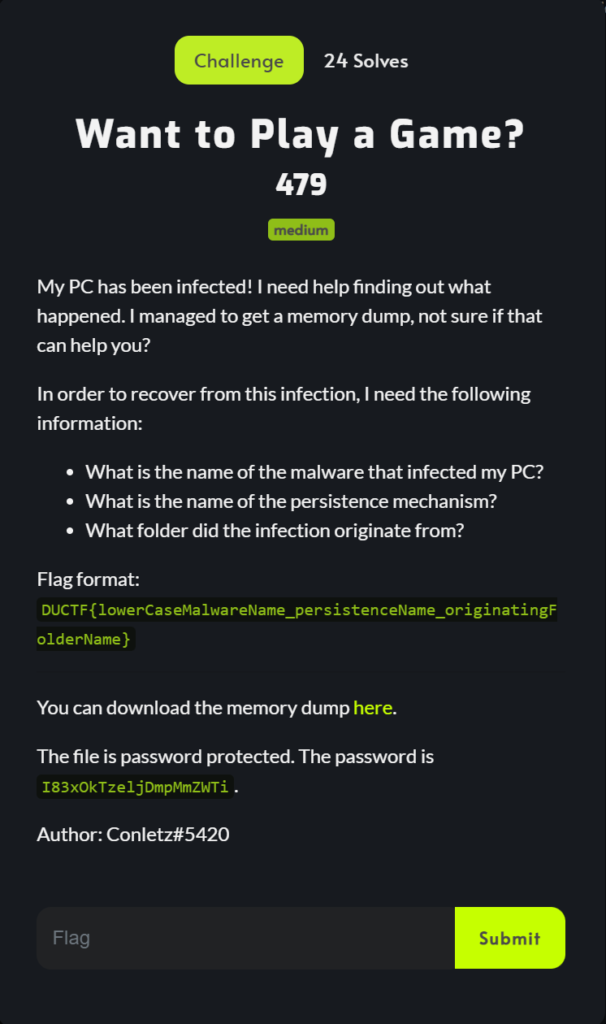The image size is (606, 1024).
Task: Focus the Flag input field
Action: [245, 938]
